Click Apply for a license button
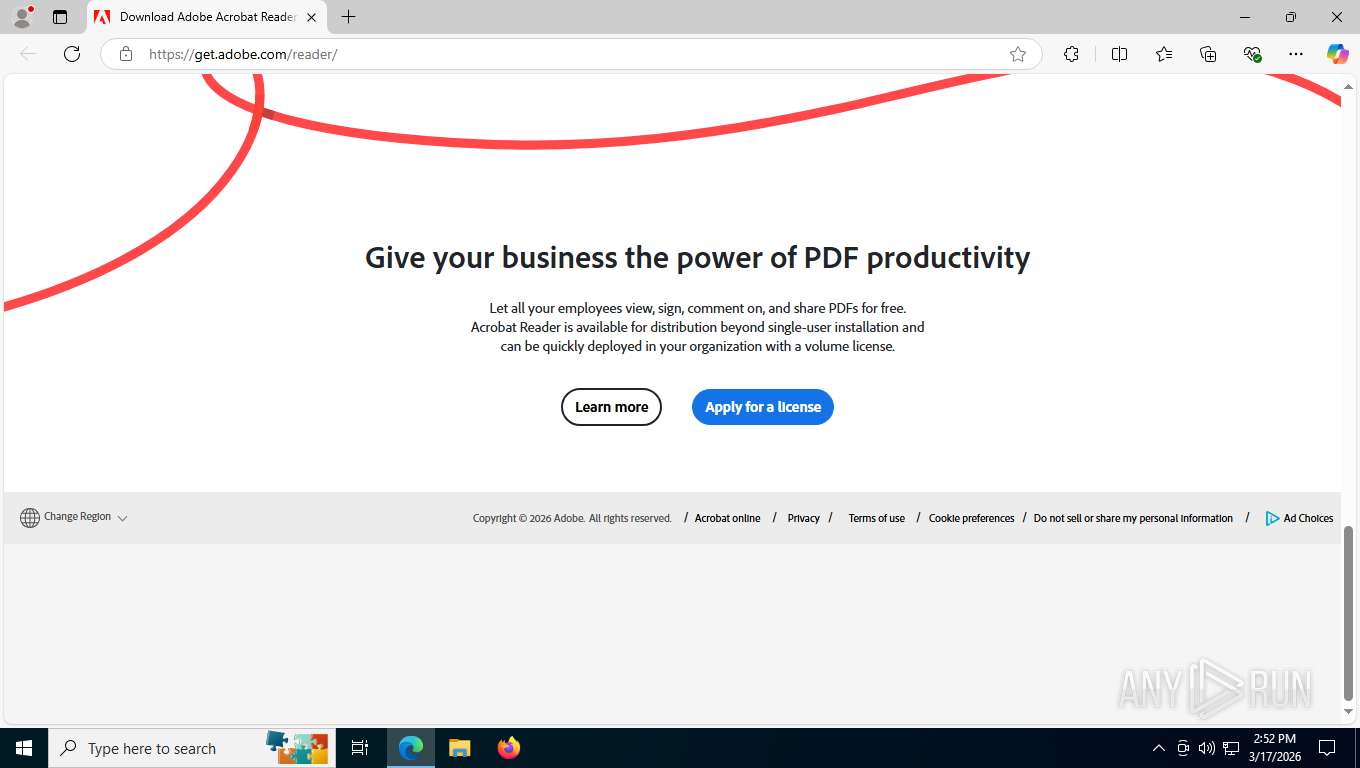 point(763,407)
